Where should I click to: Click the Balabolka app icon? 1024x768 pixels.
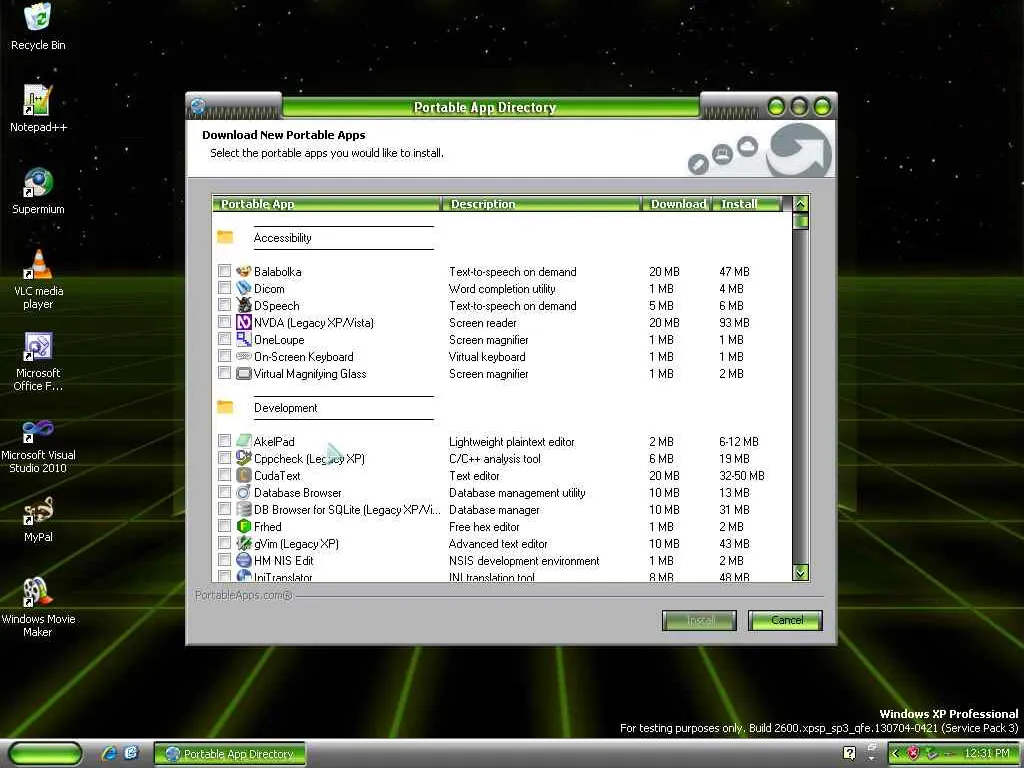point(244,271)
